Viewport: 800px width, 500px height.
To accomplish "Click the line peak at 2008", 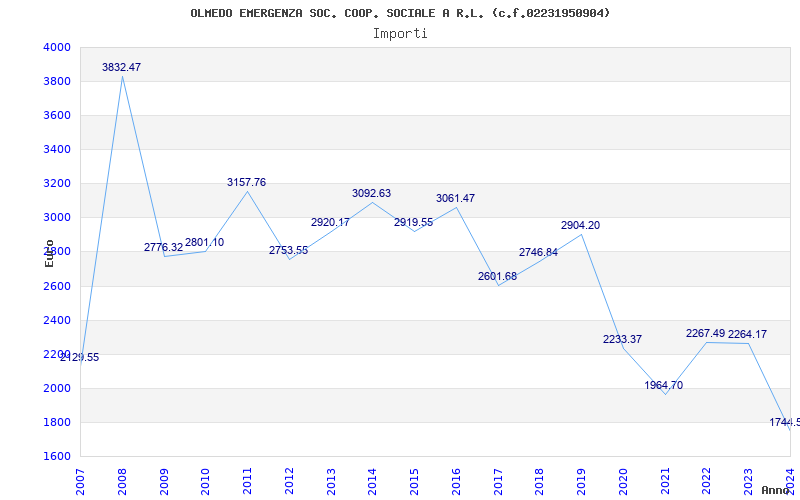I will point(122,76).
